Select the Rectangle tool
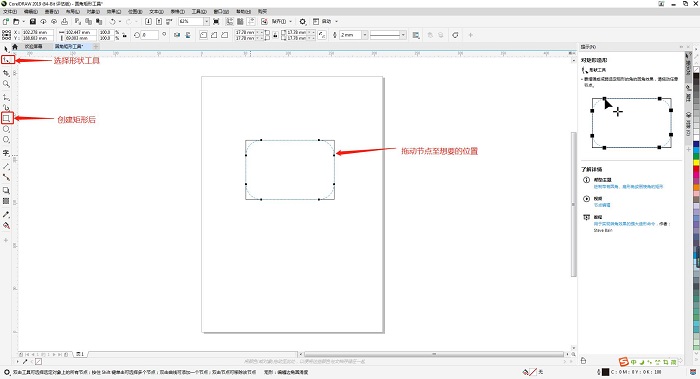The image size is (700, 379). [6, 118]
